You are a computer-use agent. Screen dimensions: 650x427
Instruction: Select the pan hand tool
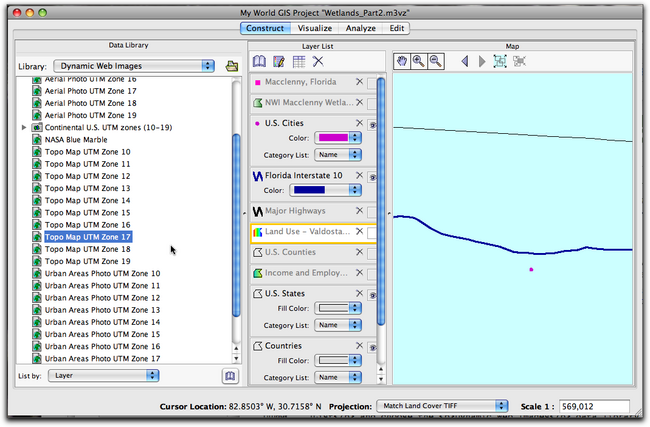coord(400,62)
